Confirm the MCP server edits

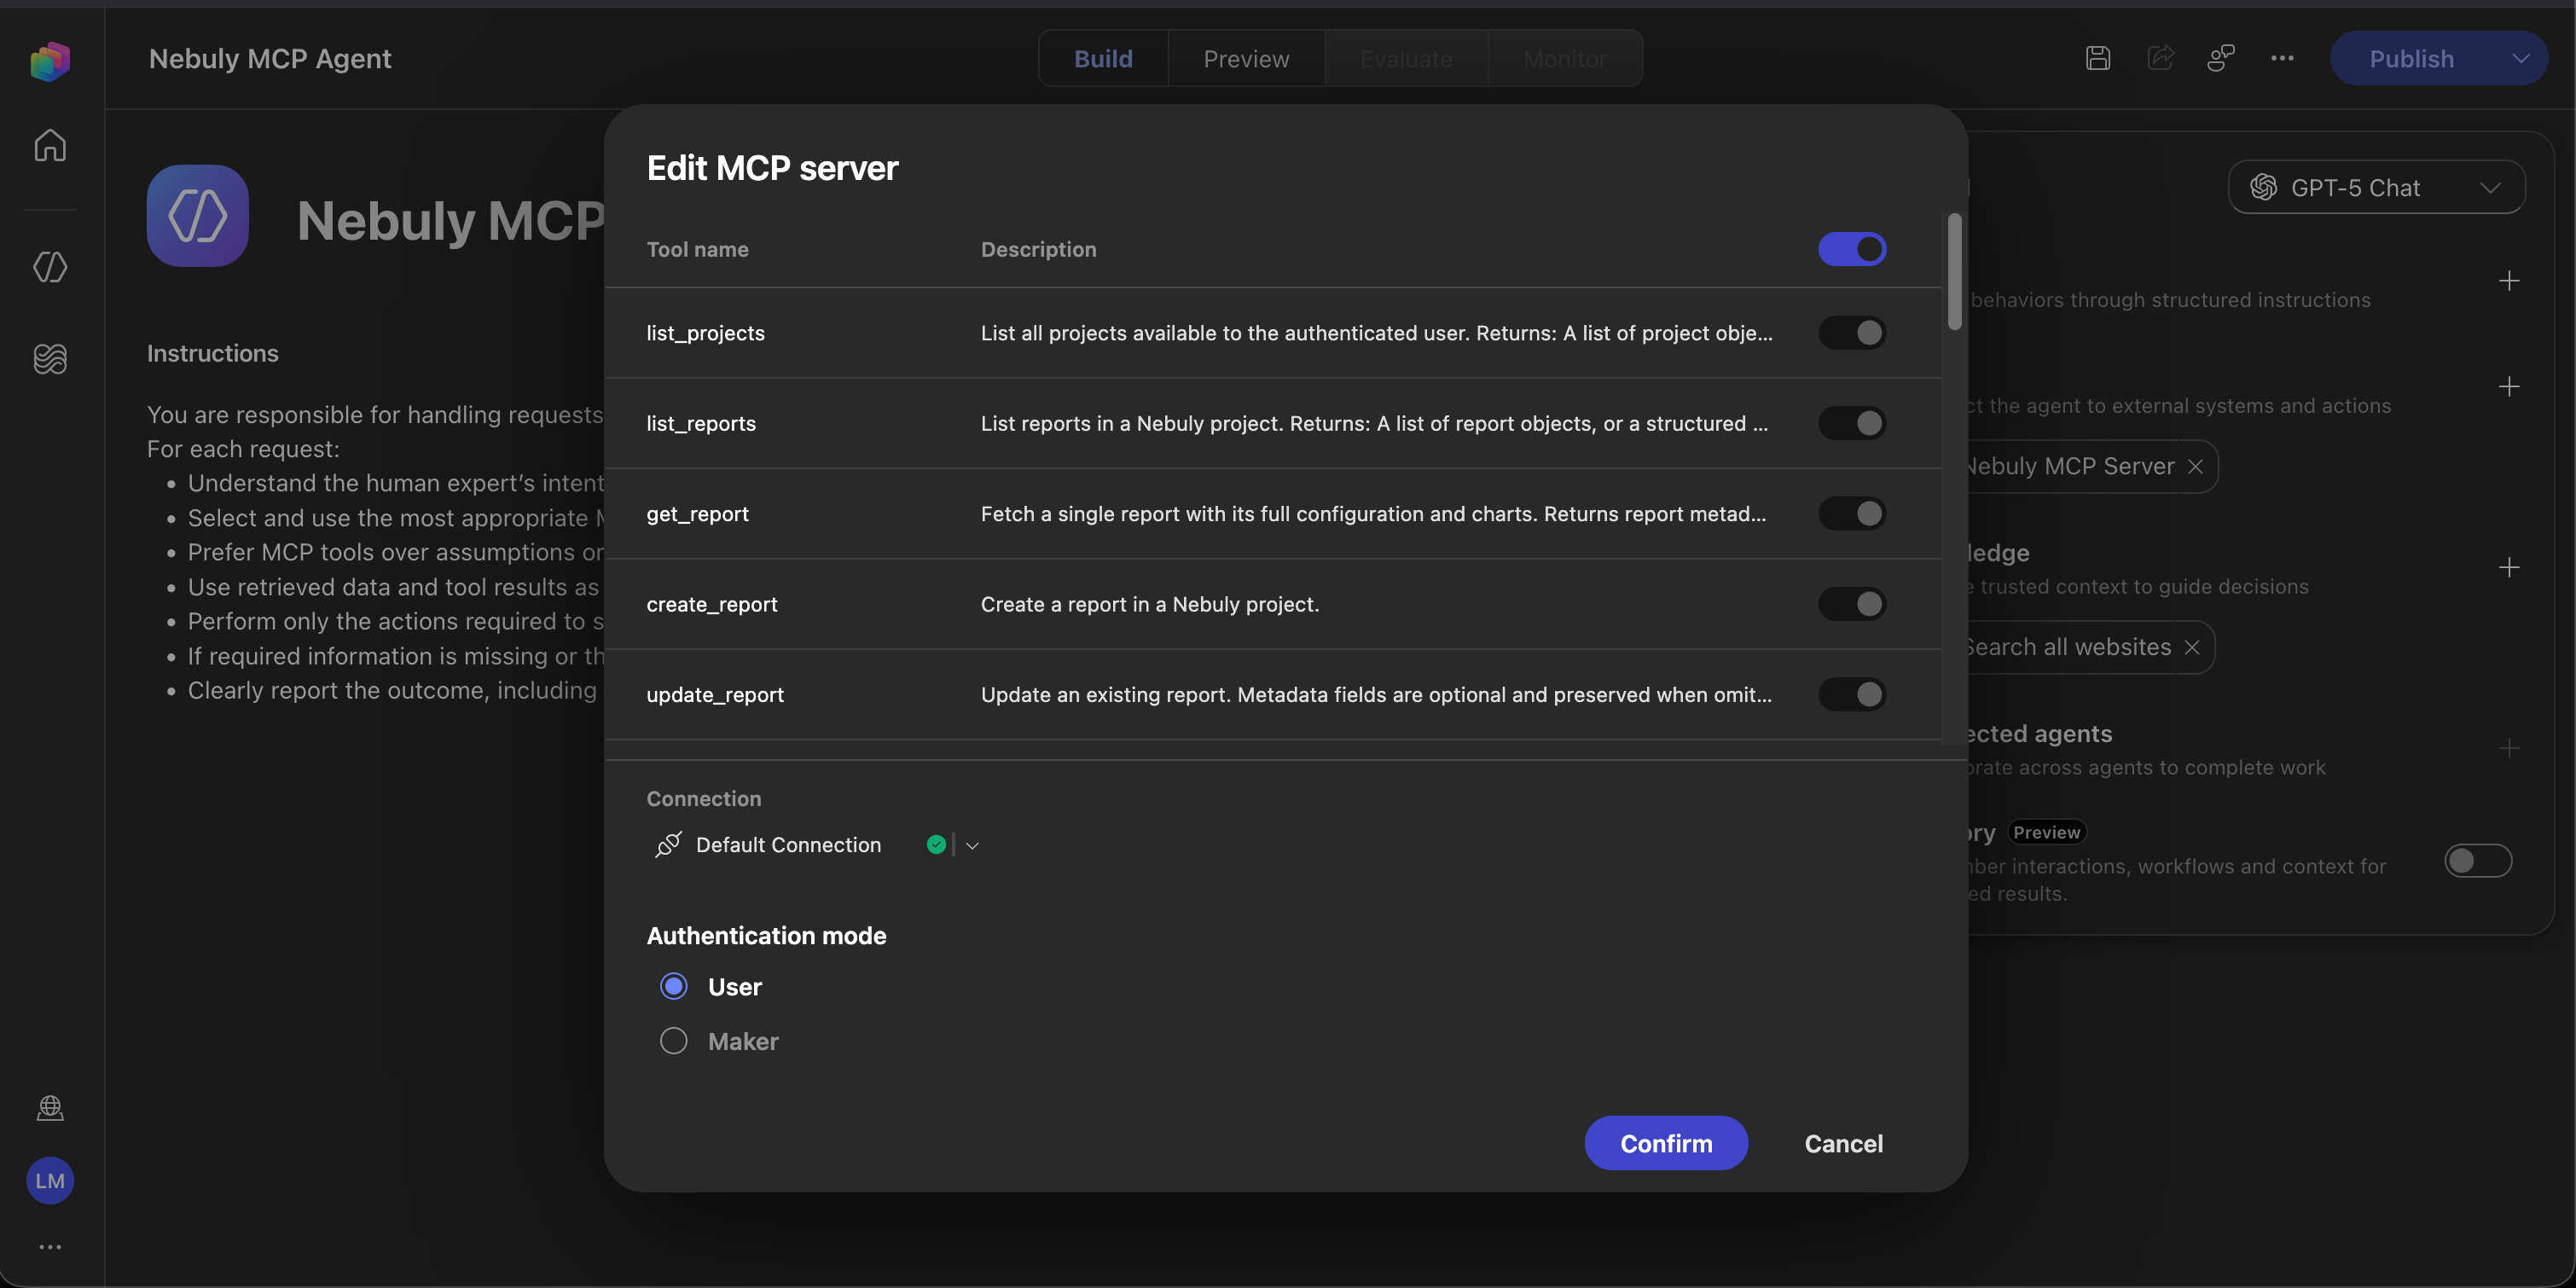click(1666, 1143)
